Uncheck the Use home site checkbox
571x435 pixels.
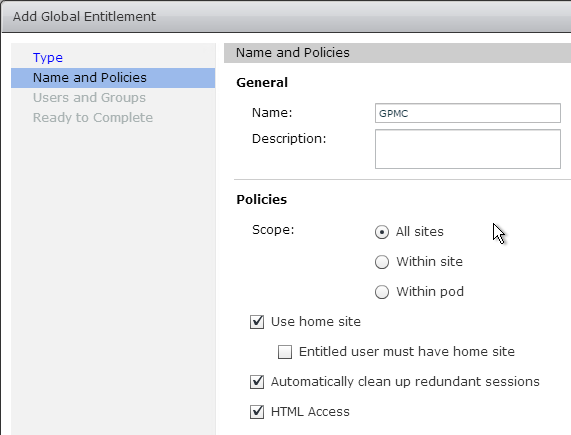coord(257,322)
